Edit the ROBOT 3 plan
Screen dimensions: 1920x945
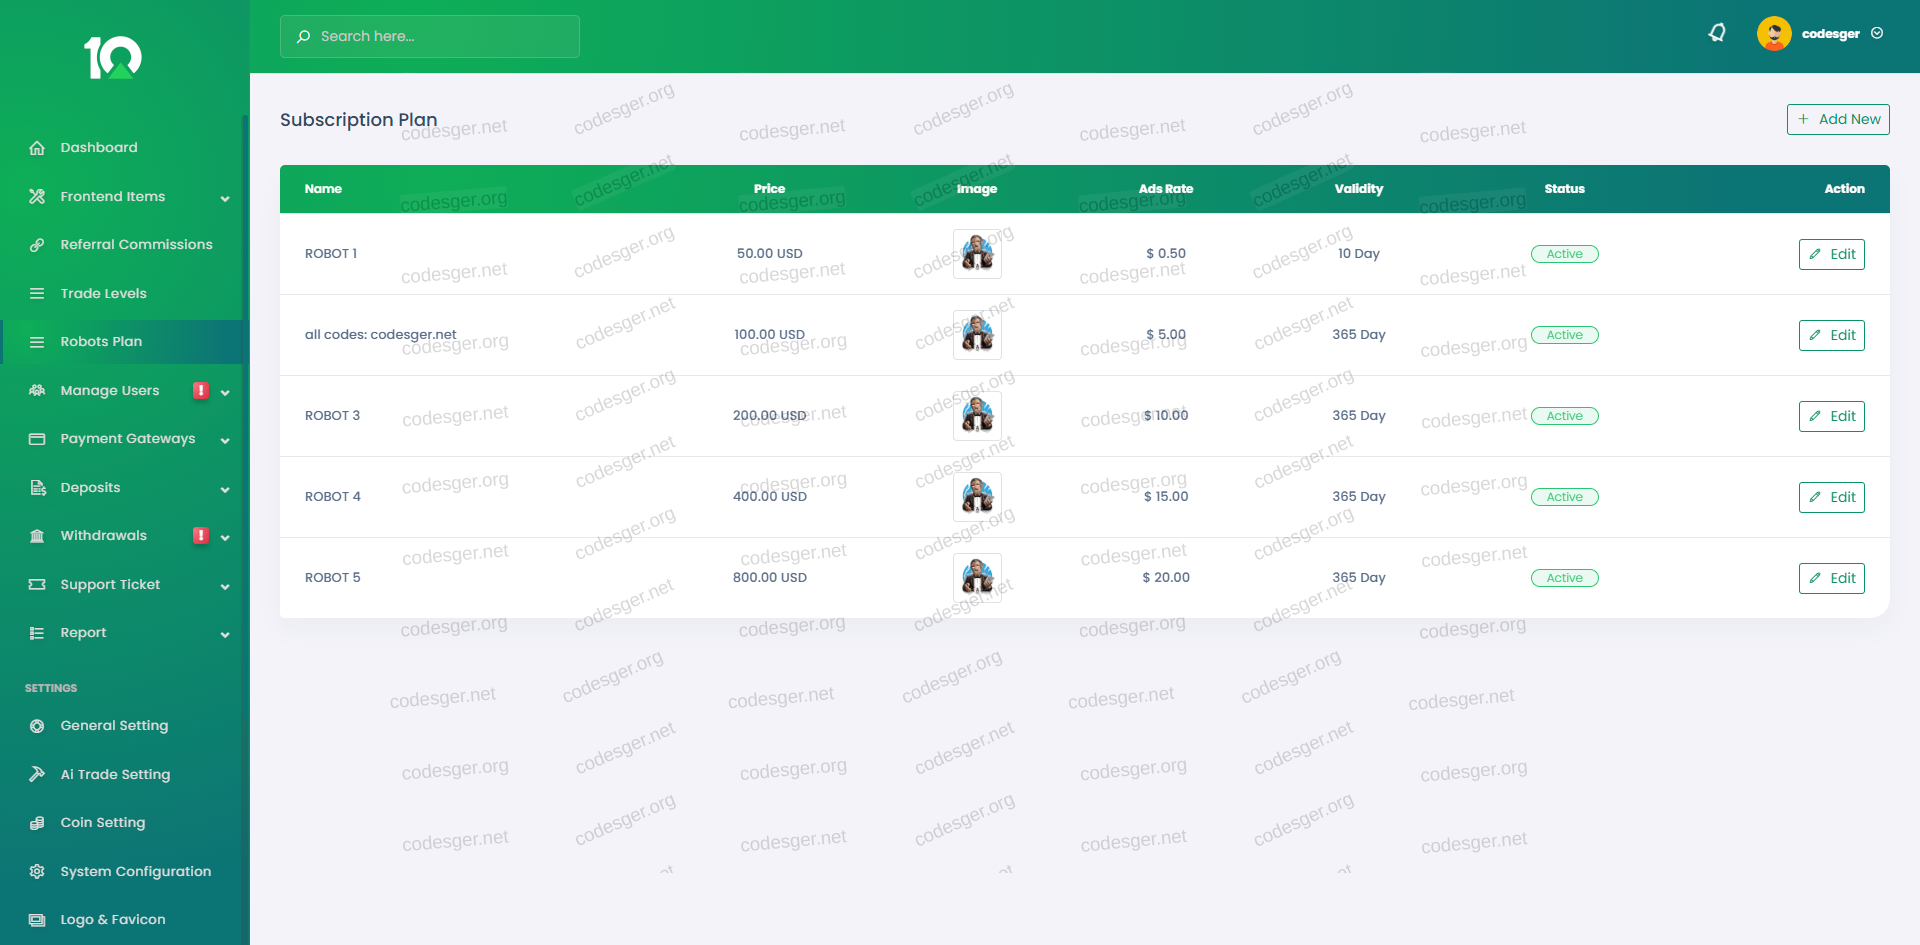pyautogui.click(x=1831, y=416)
